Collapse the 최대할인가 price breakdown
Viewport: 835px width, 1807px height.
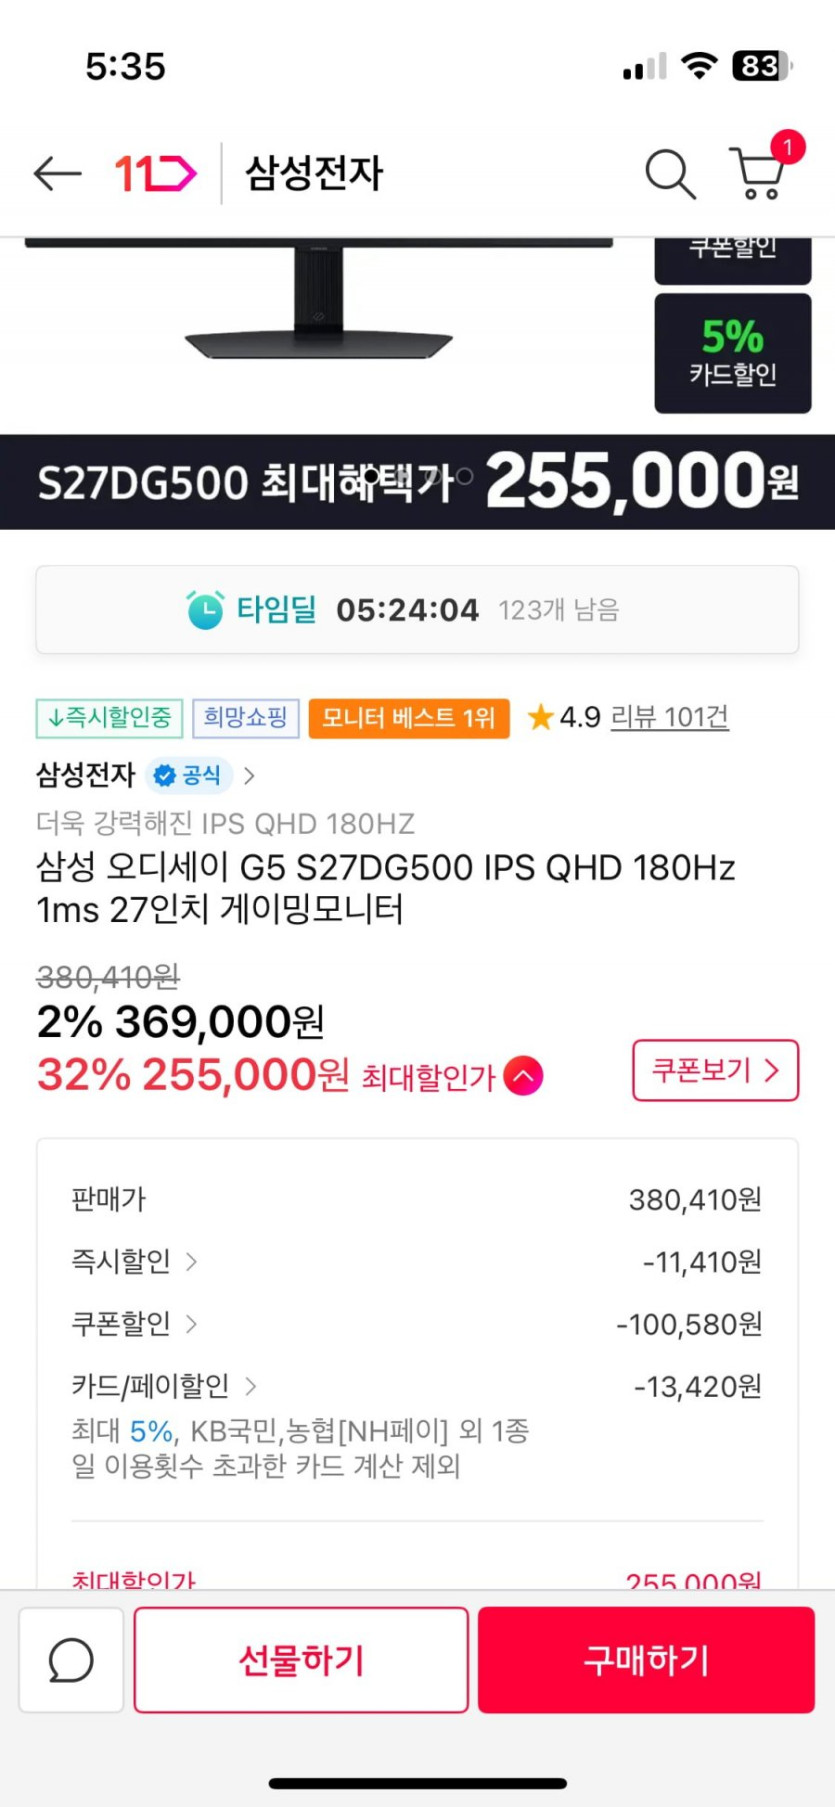pyautogui.click(x=524, y=1076)
